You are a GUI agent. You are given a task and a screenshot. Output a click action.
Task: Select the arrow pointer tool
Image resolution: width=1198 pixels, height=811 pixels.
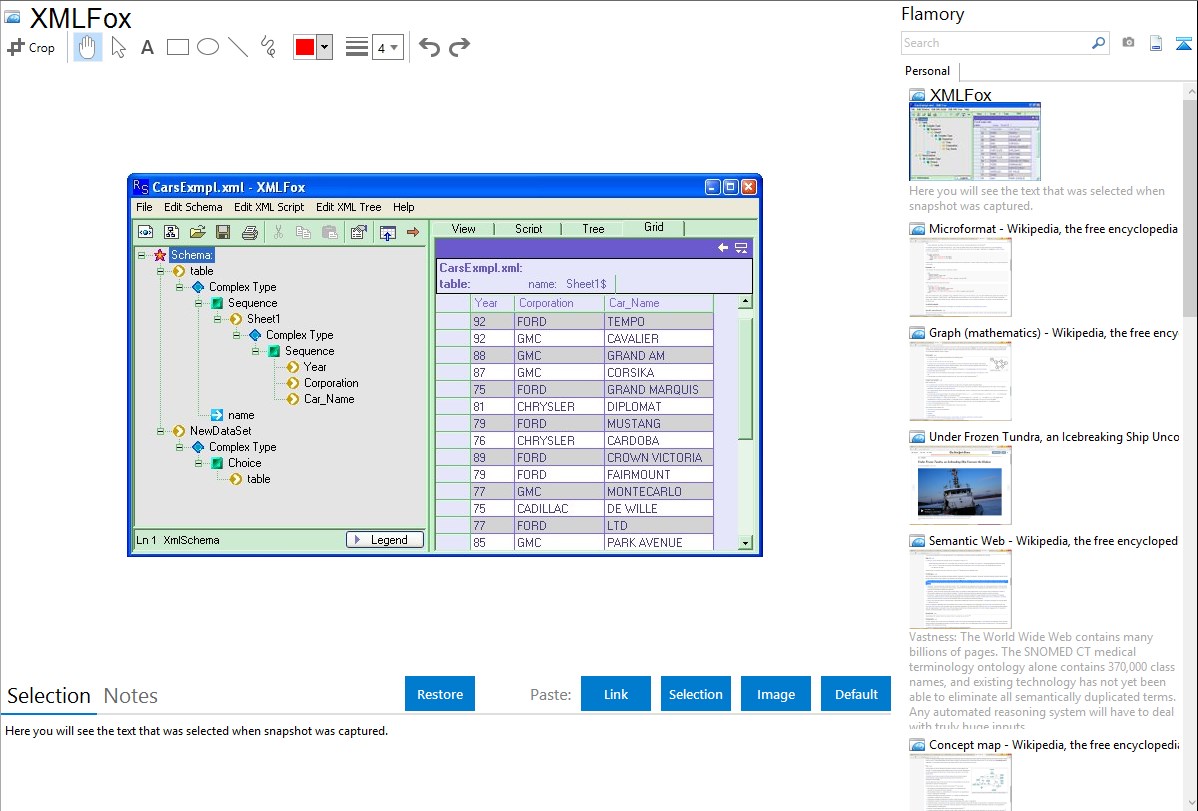(x=118, y=47)
